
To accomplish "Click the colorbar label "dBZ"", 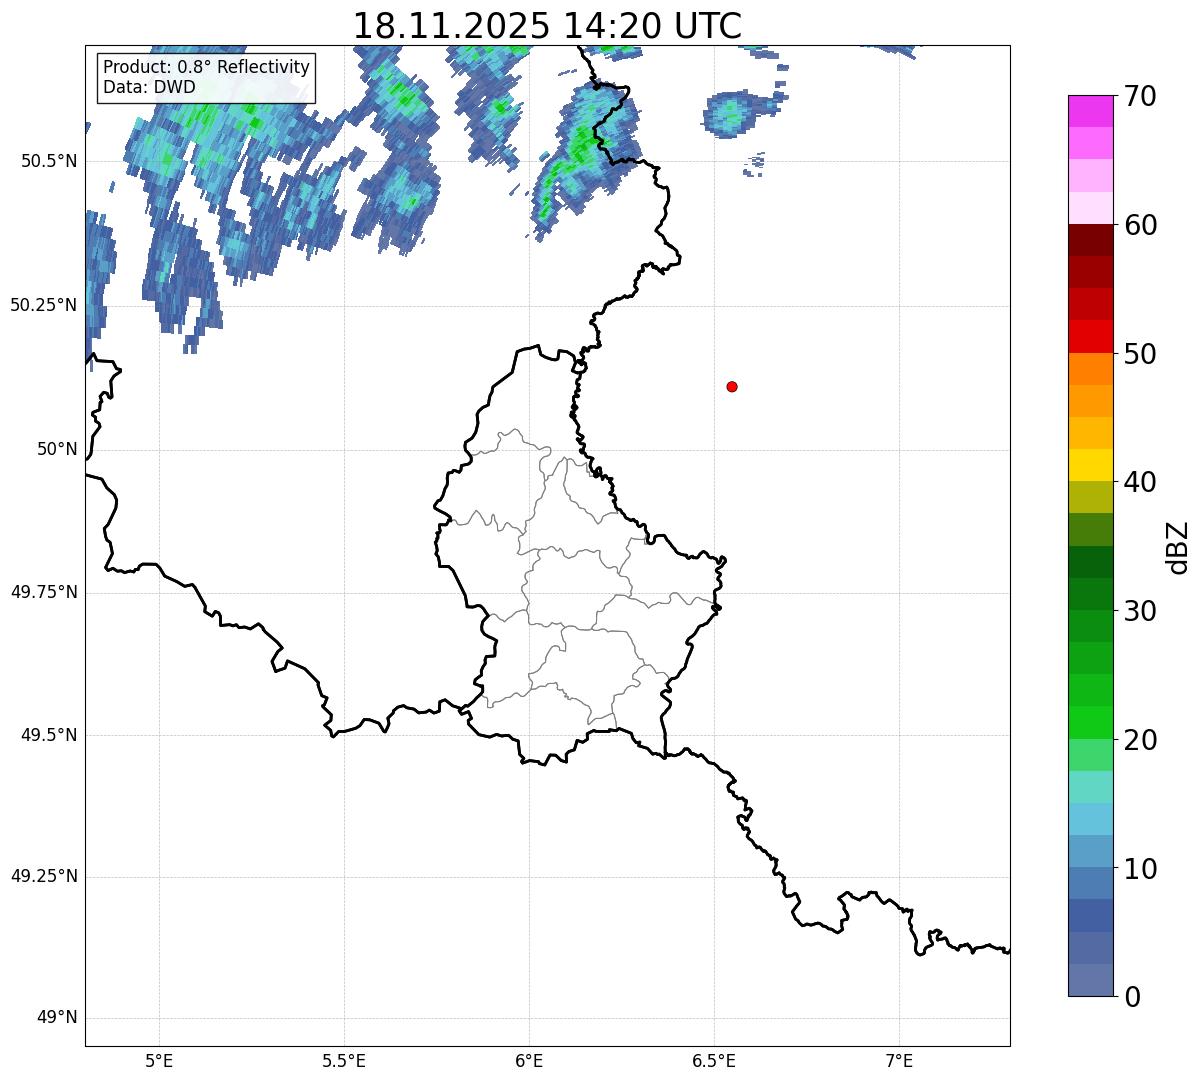I will point(1178,546).
